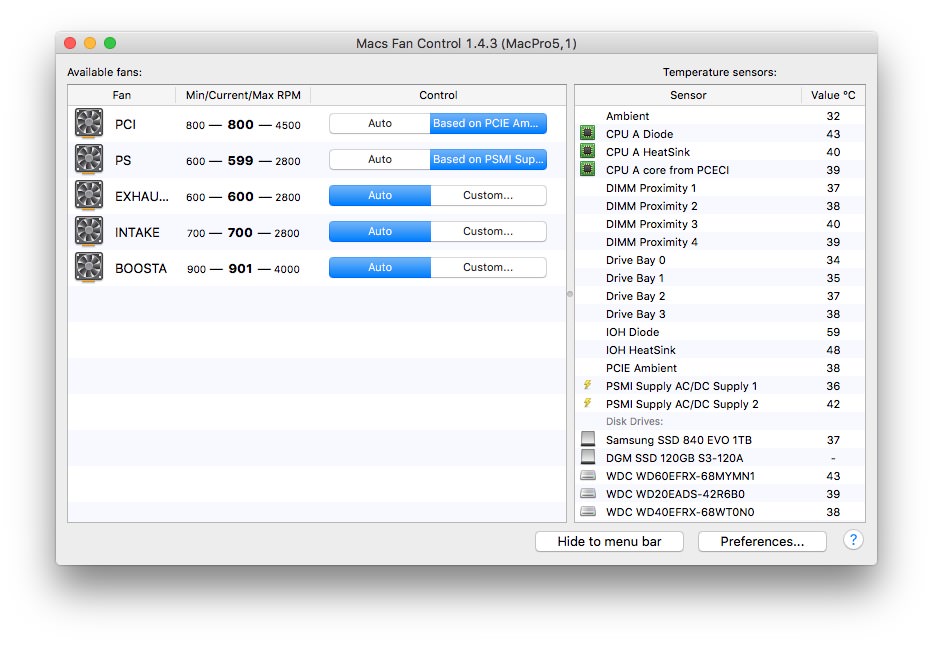This screenshot has width=933, height=645.
Task: Open Custom control for INTAKE fan
Action: tap(488, 231)
